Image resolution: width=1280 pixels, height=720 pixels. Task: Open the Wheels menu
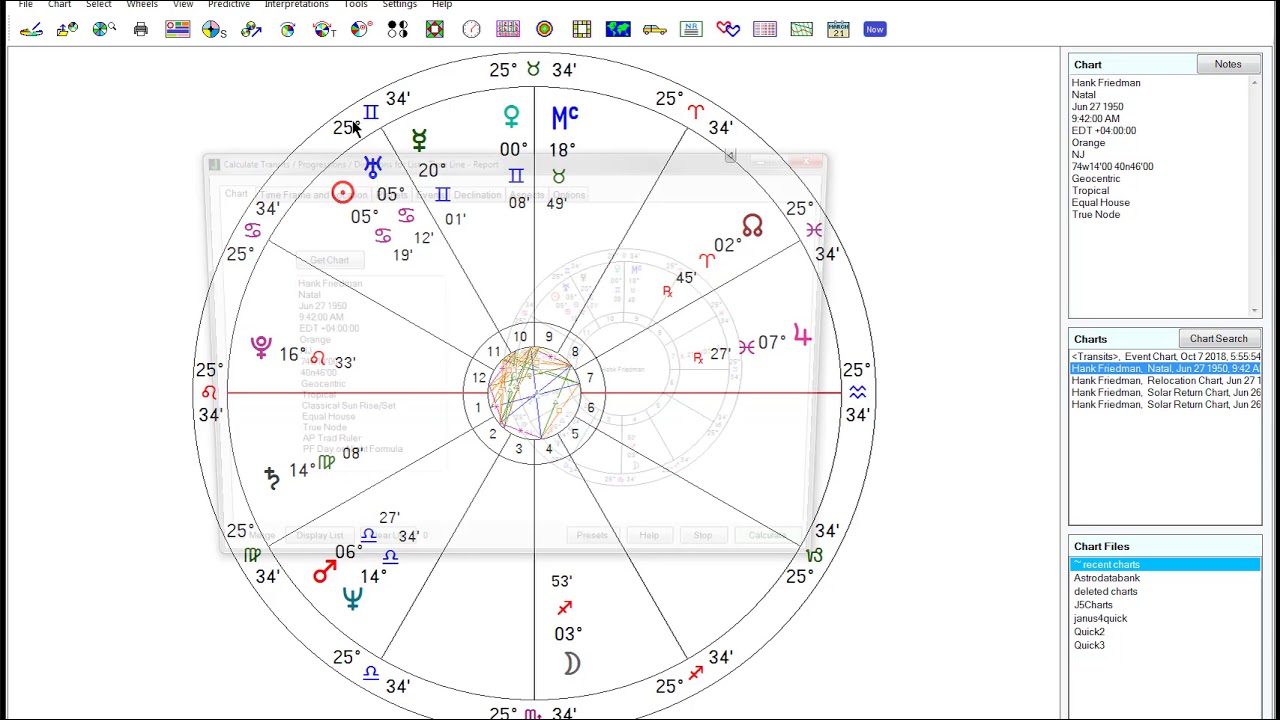click(x=142, y=4)
